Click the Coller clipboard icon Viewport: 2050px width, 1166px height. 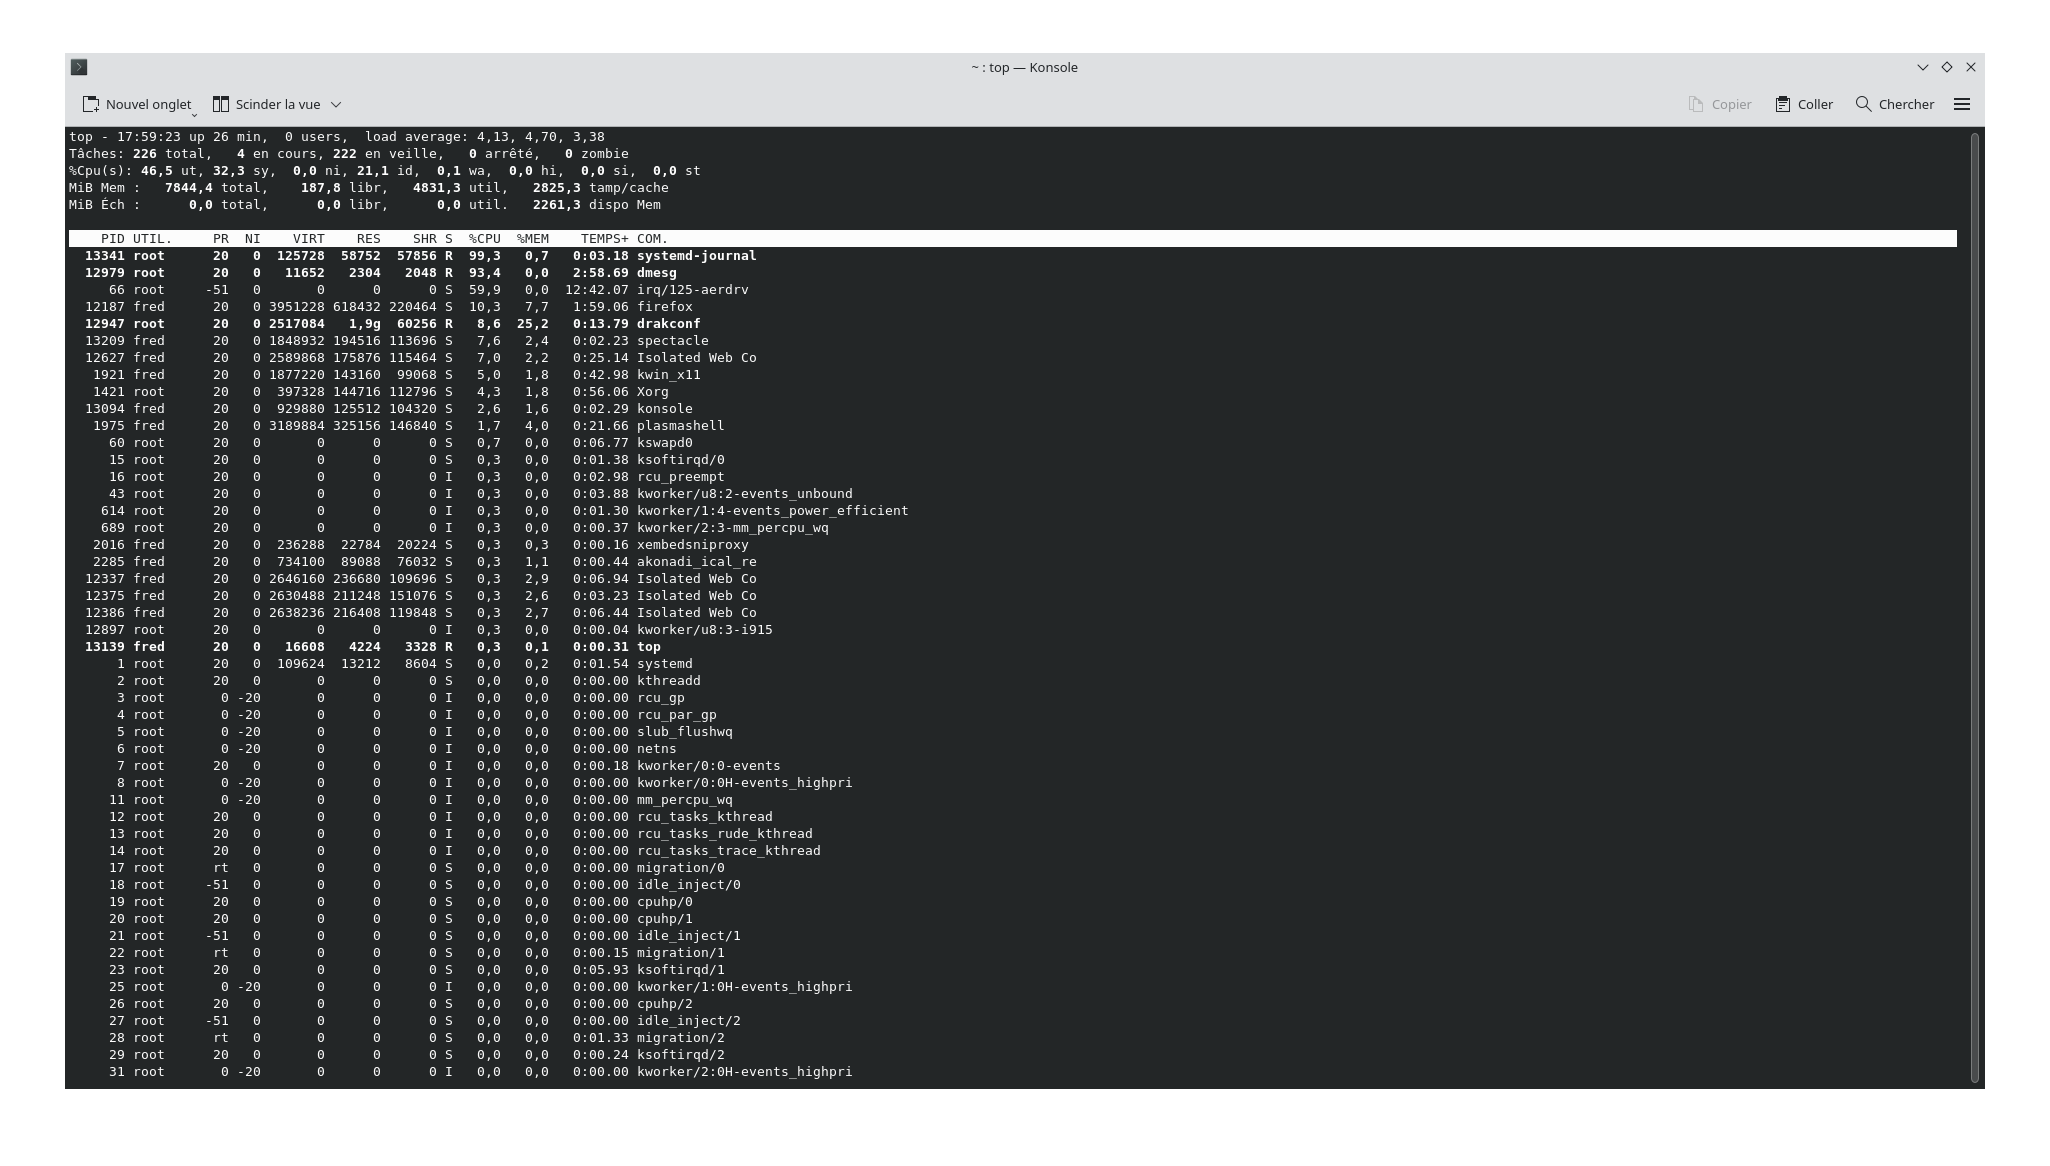coord(1783,104)
